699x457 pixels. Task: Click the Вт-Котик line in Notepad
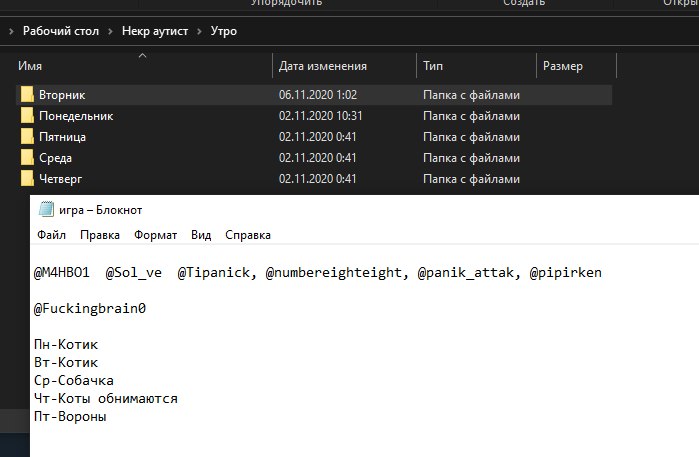click(x=66, y=362)
